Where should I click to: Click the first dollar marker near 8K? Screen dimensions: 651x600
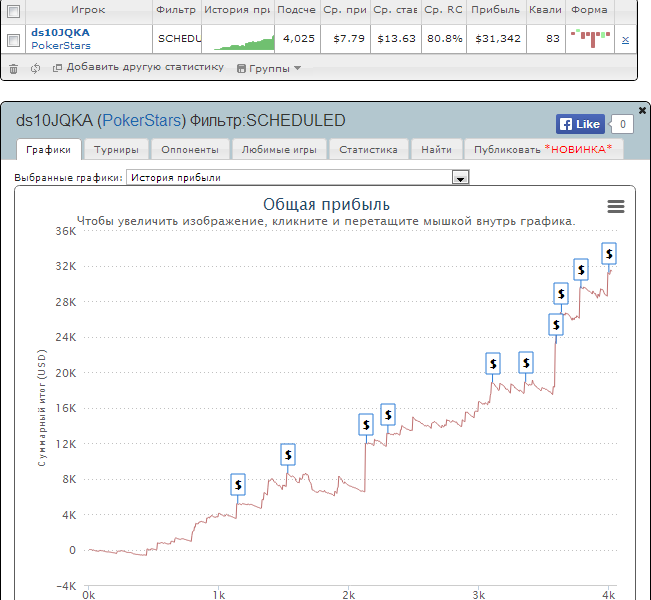click(x=238, y=484)
